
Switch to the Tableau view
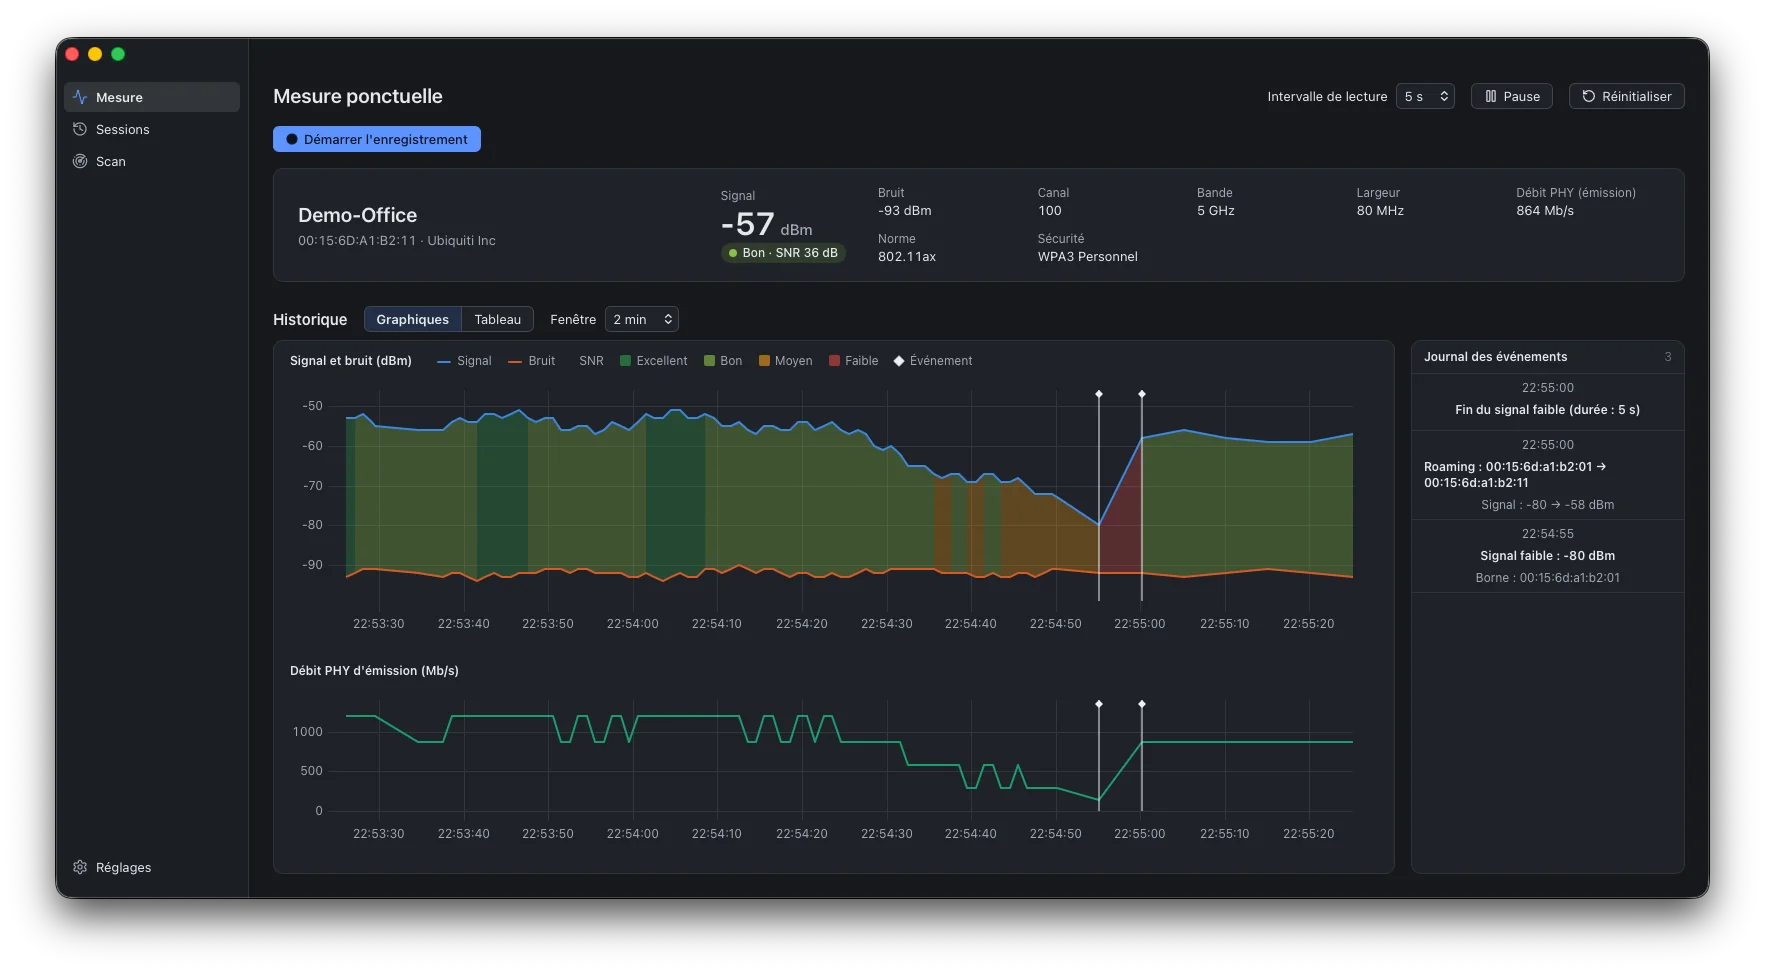click(497, 319)
